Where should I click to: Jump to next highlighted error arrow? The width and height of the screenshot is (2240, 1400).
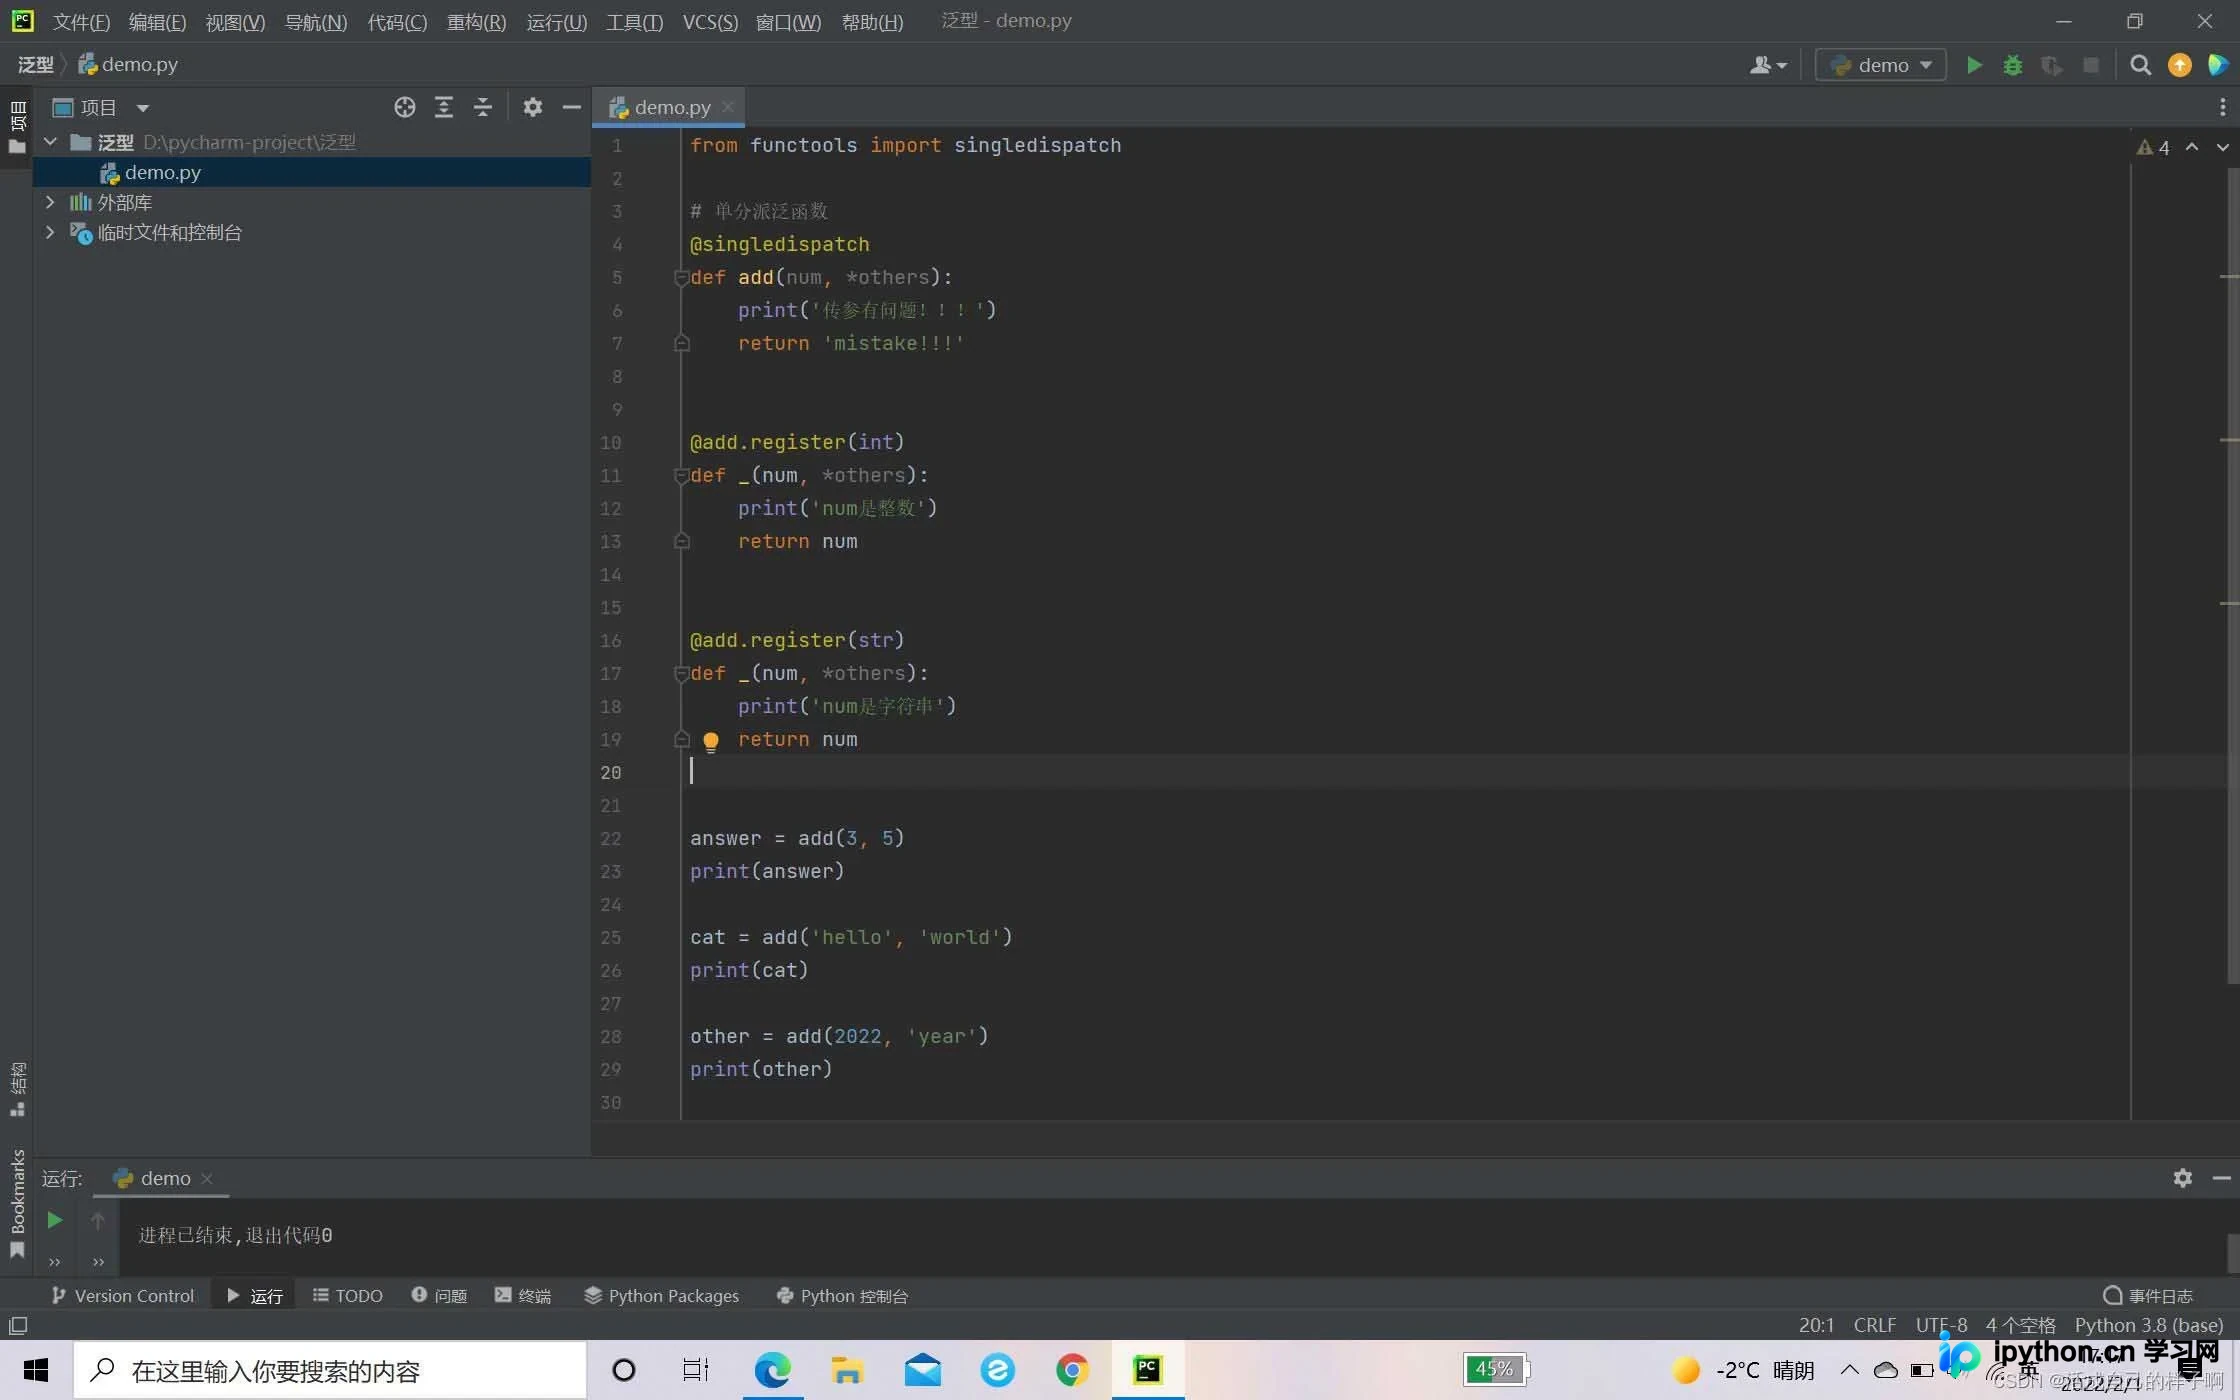point(2222,147)
